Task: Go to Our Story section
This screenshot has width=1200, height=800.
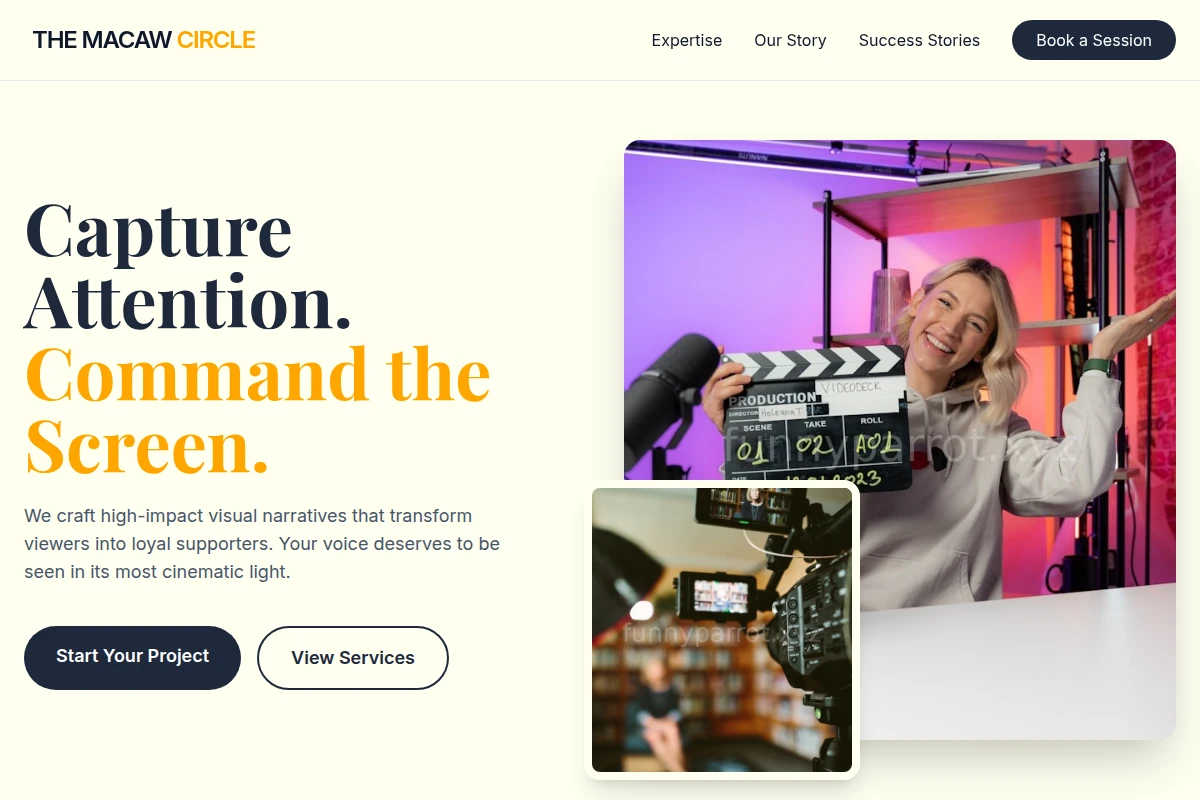Action: coord(790,40)
